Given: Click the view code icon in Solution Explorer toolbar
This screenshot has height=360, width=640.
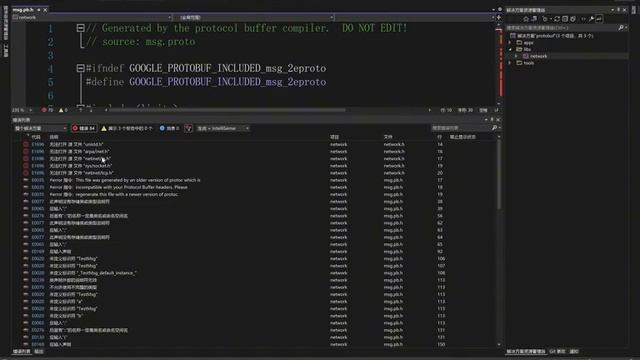Looking at the screenshot, I should point(583,19).
